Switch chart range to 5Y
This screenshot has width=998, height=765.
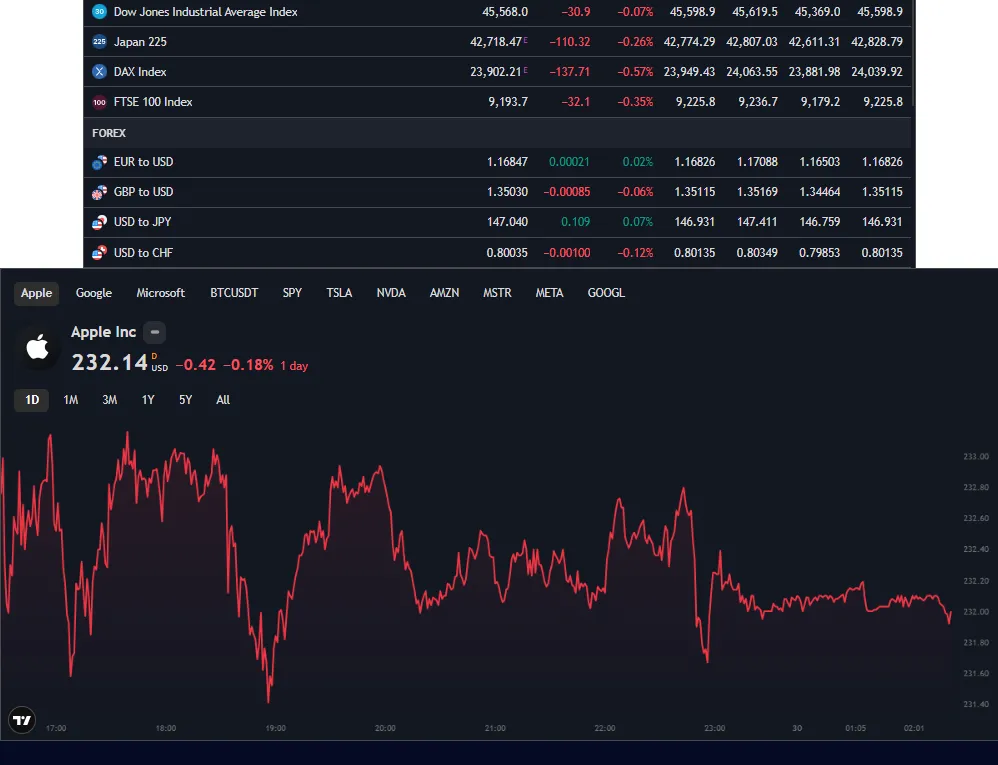186,400
